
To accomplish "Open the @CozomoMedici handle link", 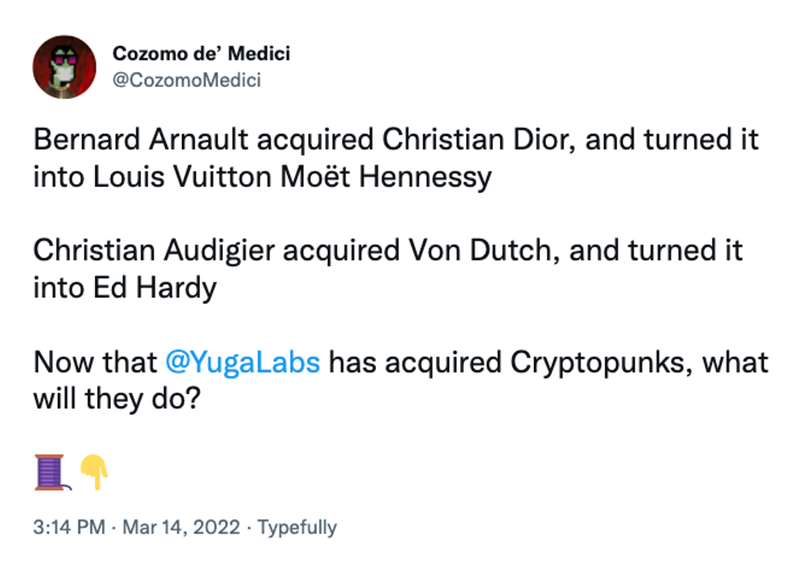I will pos(187,80).
